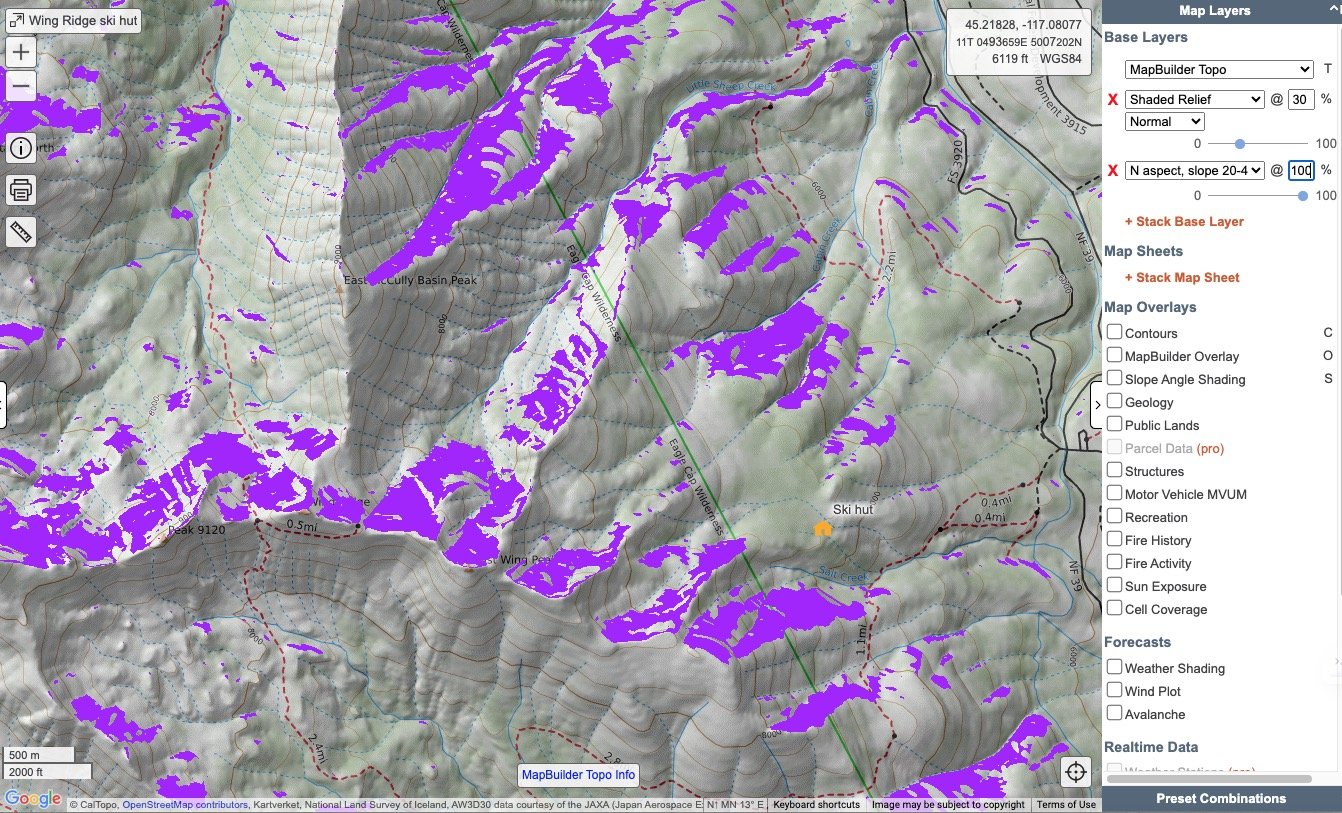Open OpenStreetMap contributors link

(185, 804)
